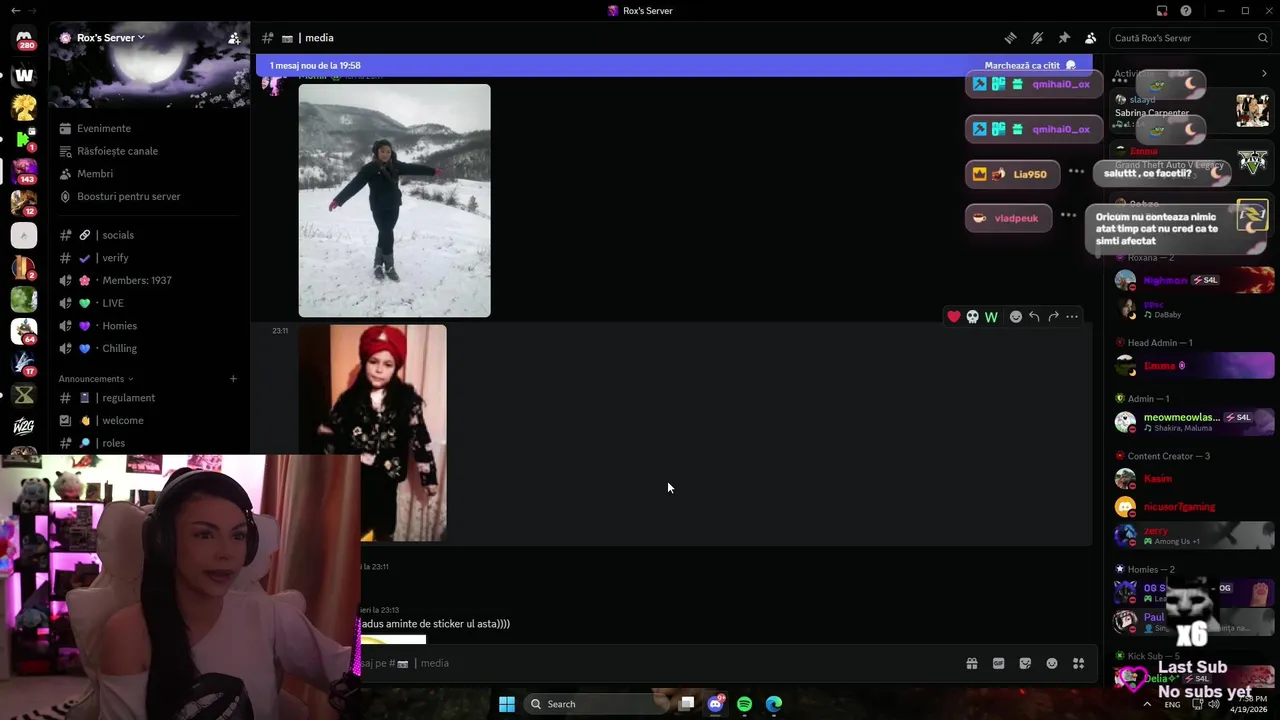The height and width of the screenshot is (720, 1280).
Task: Open more options on message toolbar
Action: (x=1072, y=317)
